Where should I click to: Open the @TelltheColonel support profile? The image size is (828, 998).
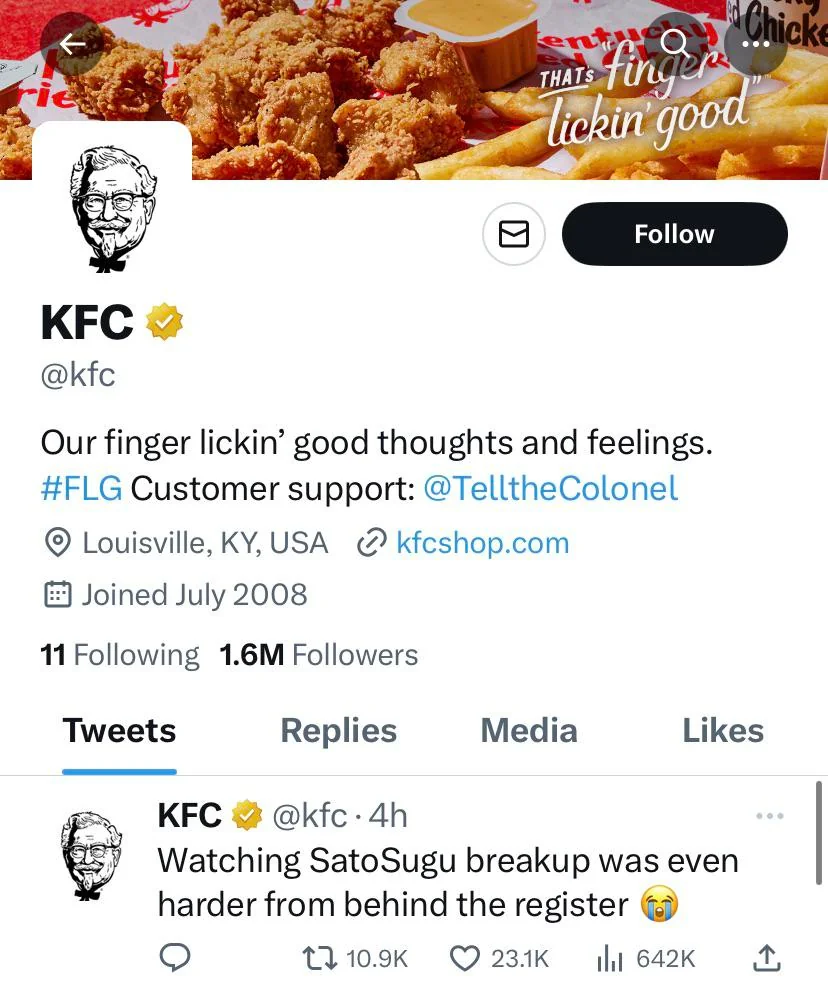click(550, 489)
